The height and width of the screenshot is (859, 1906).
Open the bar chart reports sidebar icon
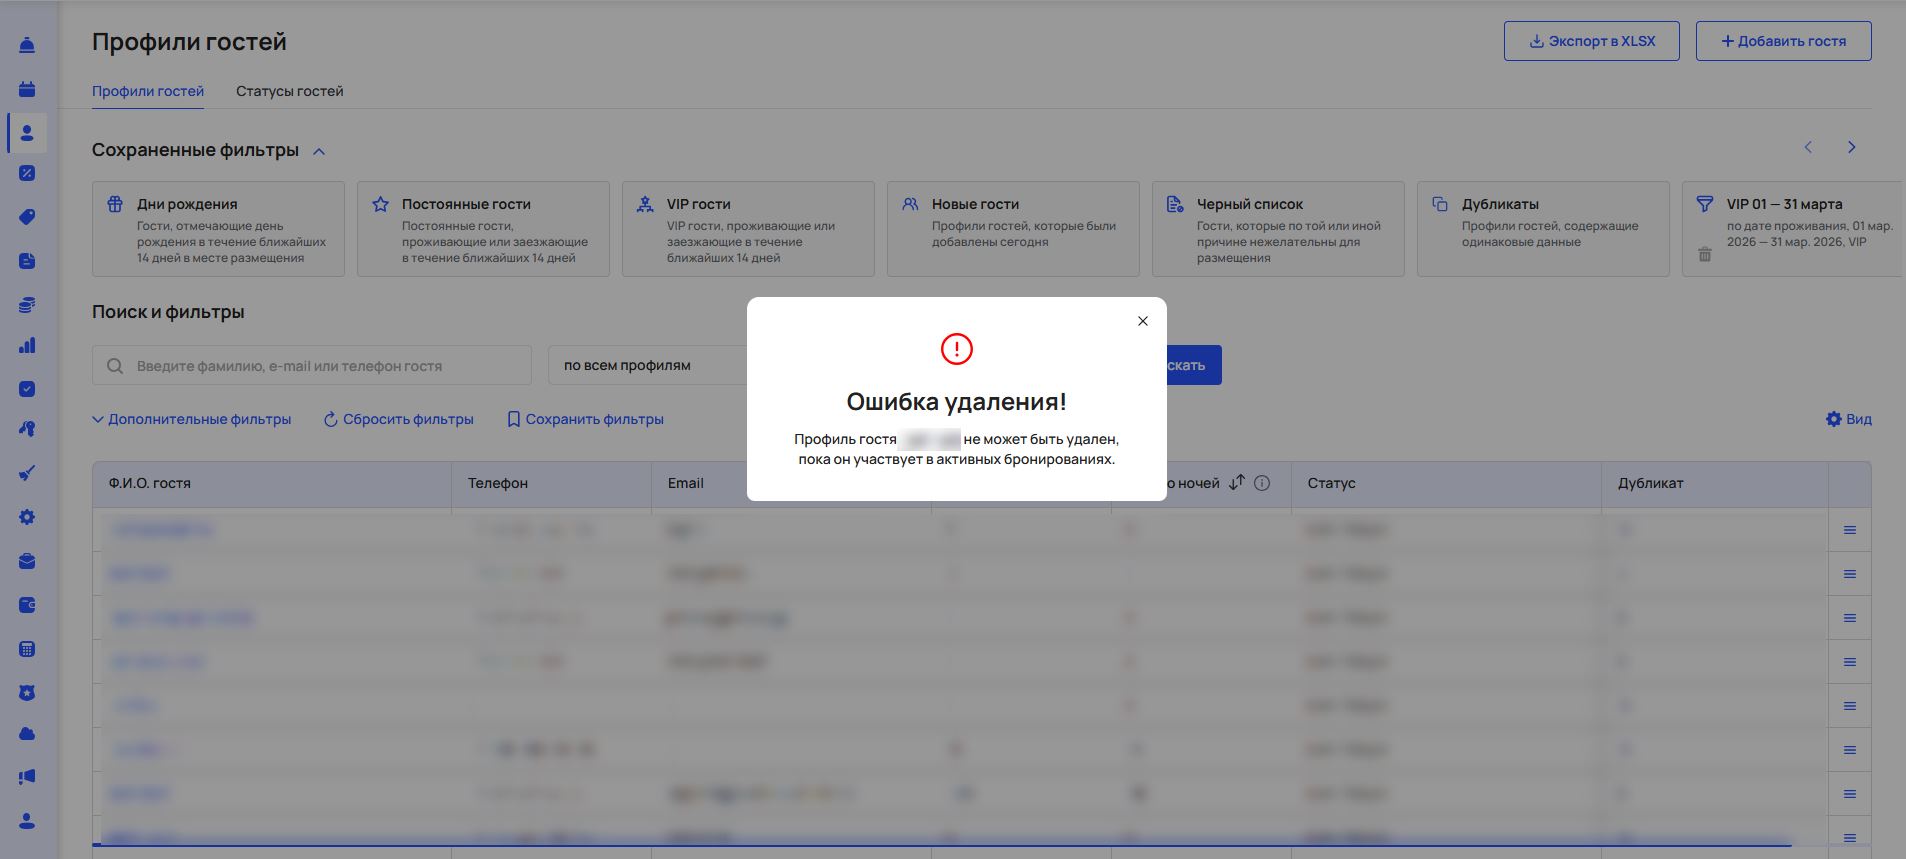pyautogui.click(x=27, y=346)
